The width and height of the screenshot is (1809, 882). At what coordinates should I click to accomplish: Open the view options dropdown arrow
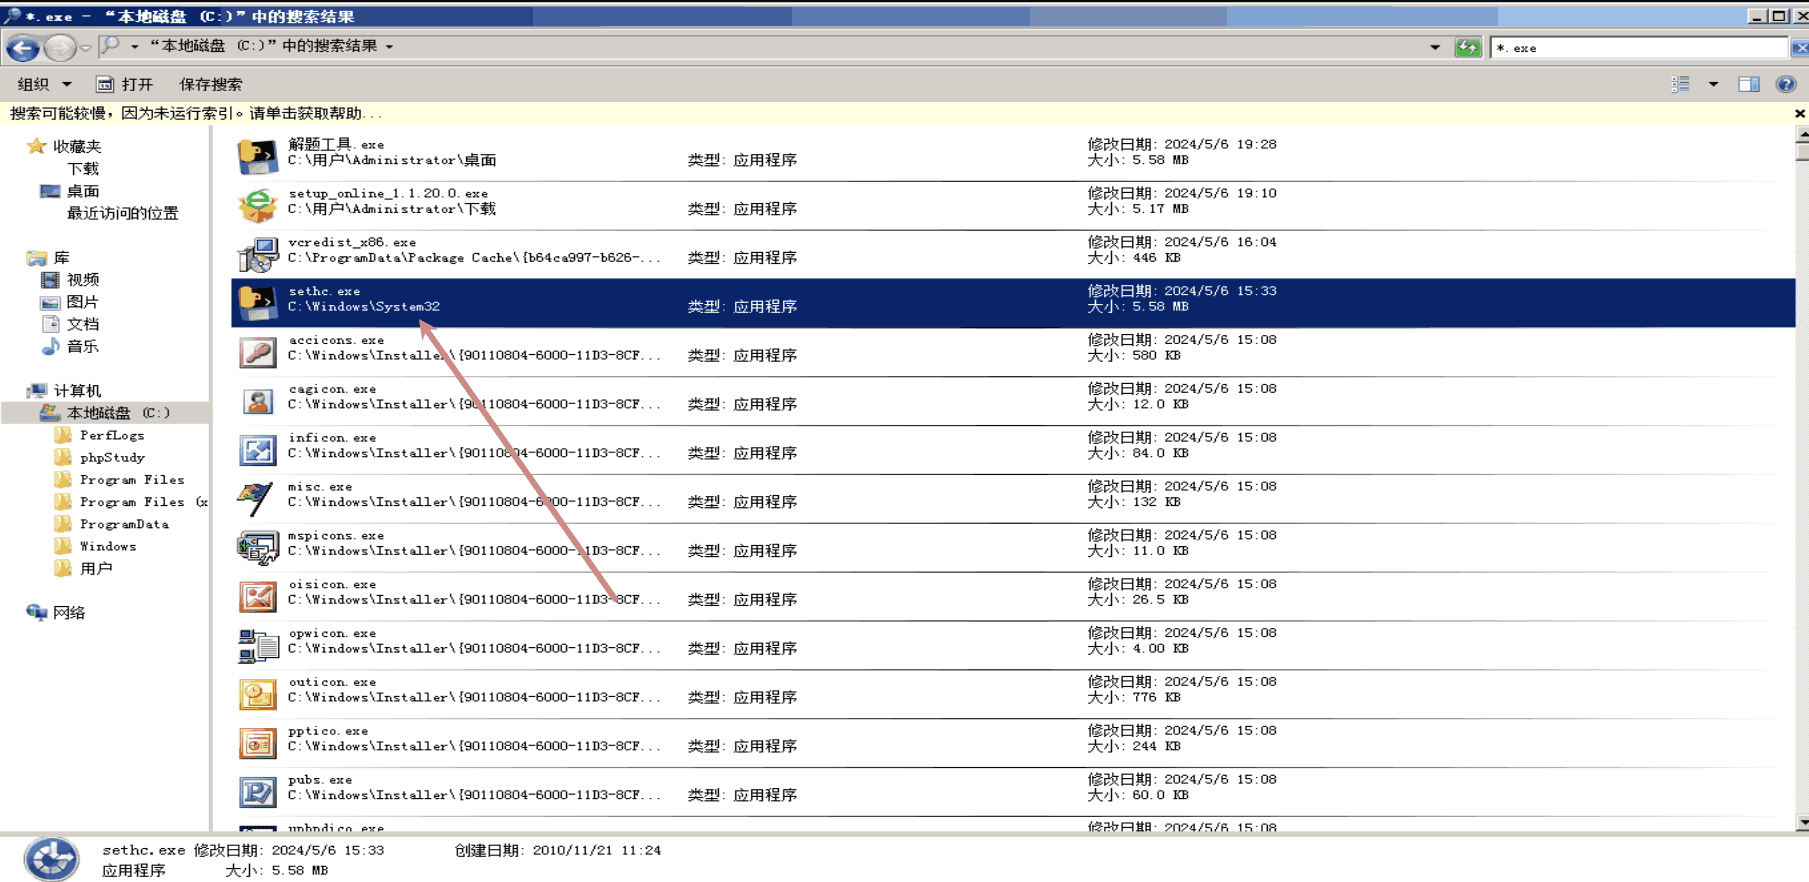coord(1713,85)
